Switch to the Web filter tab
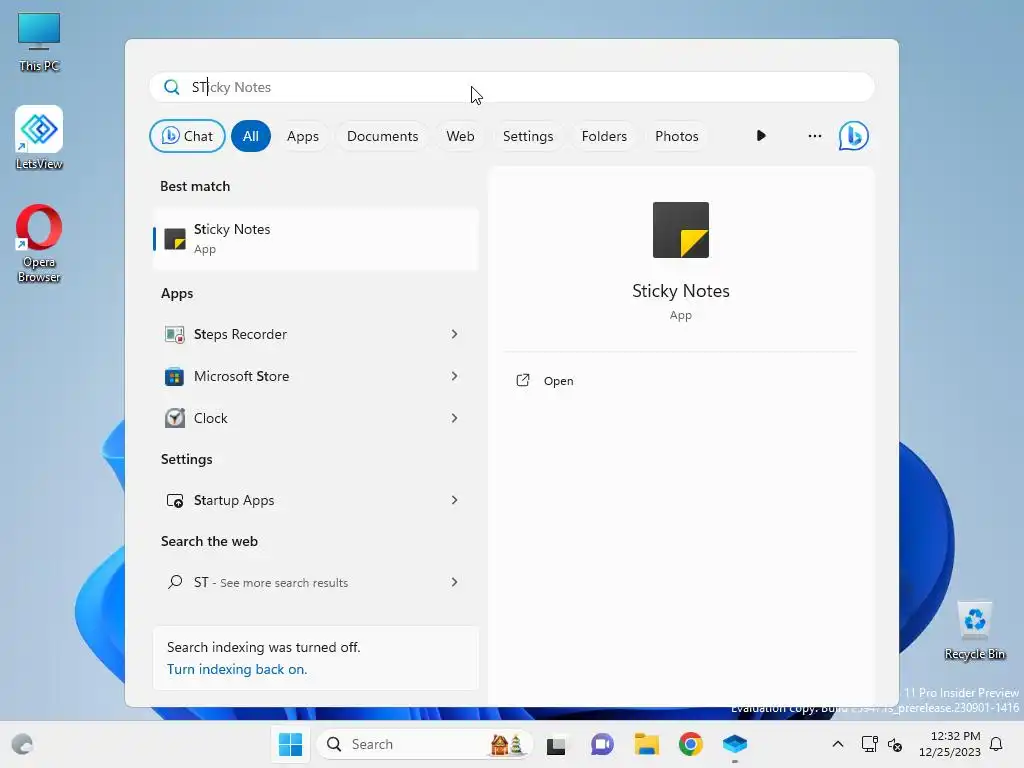This screenshot has height=768, width=1024. pyautogui.click(x=460, y=136)
